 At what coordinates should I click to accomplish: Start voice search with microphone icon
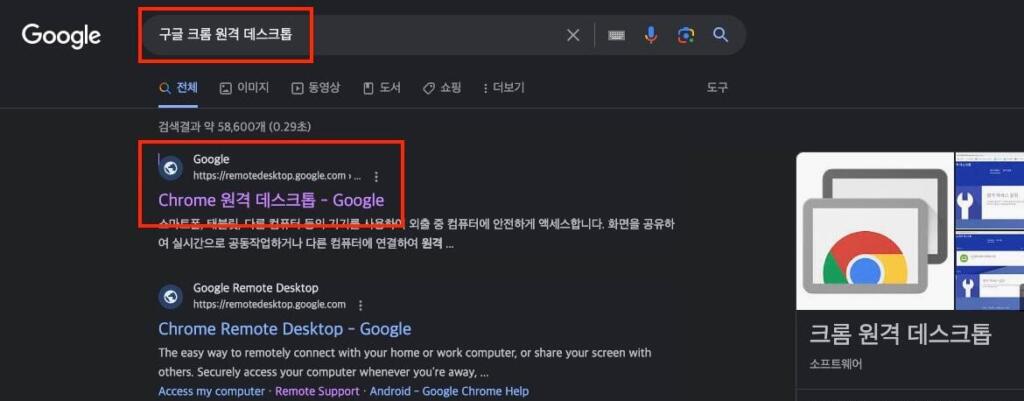[x=651, y=35]
